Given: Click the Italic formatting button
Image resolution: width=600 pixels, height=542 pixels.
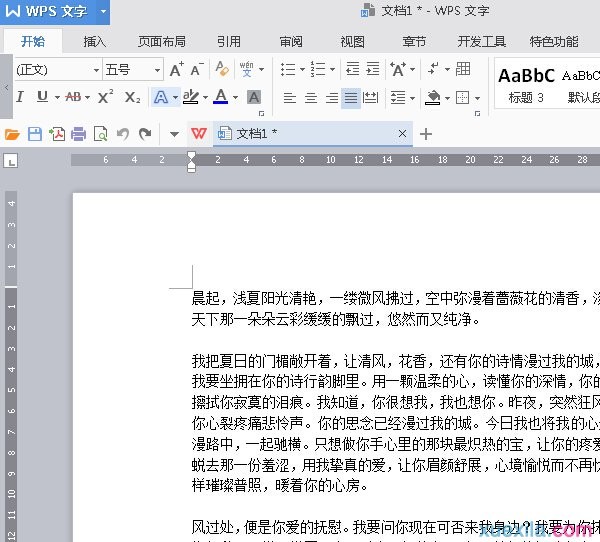Looking at the screenshot, I should (x=18, y=97).
